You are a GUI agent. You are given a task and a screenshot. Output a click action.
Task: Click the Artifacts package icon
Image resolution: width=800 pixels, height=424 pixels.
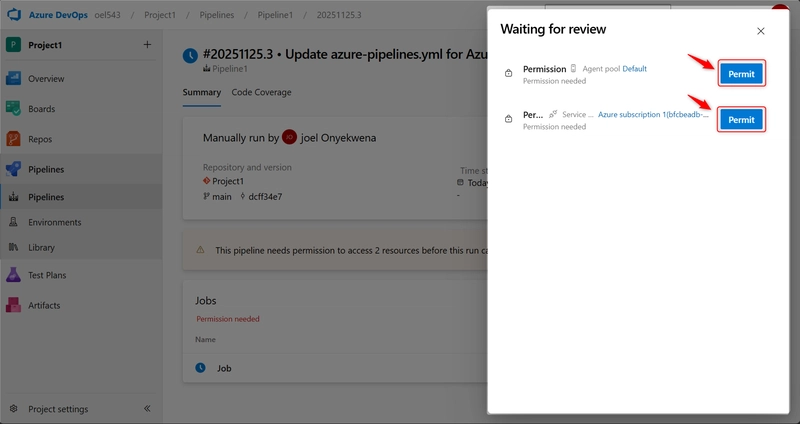click(x=14, y=305)
